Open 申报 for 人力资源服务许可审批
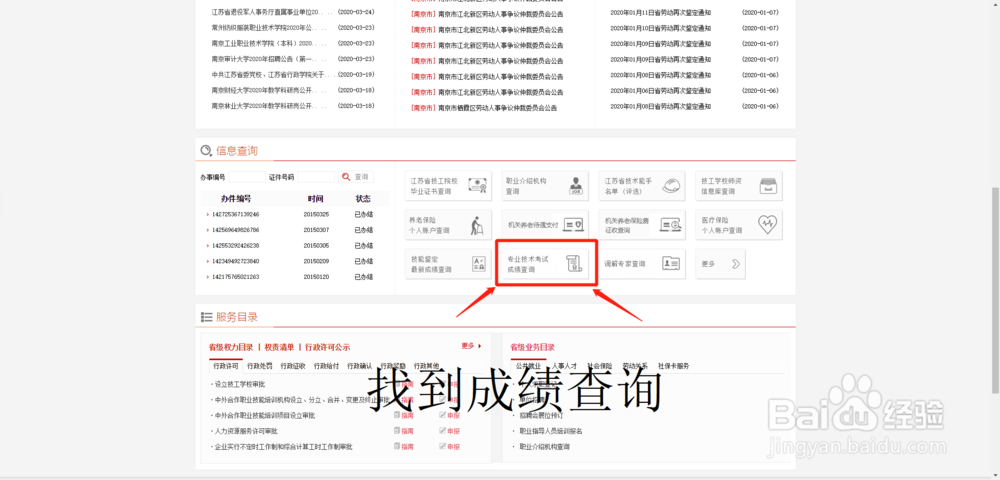Viewport: 1000px width, 480px height. (x=449, y=431)
